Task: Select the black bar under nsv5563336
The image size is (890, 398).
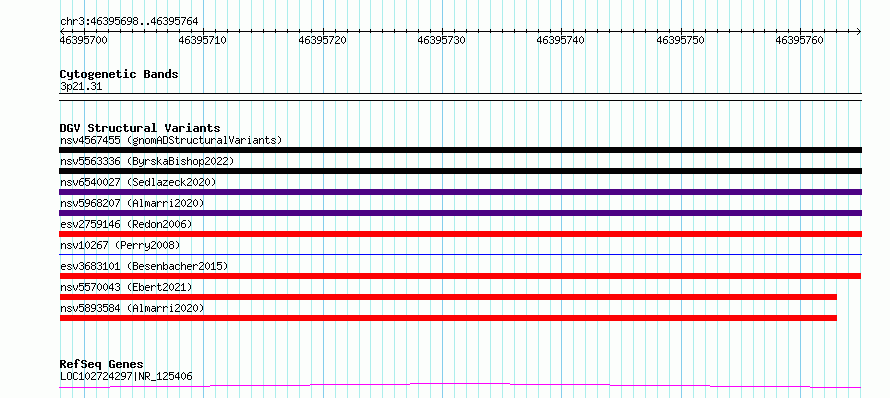Action: 460,171
